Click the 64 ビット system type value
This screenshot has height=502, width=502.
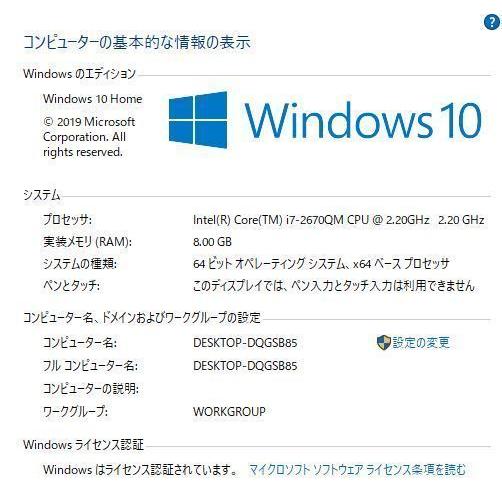coord(321,264)
